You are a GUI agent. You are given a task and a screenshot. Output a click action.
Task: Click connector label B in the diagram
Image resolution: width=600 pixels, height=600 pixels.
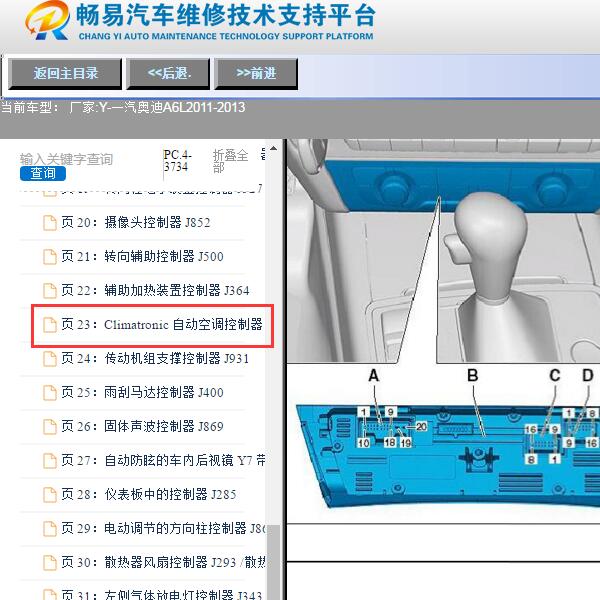tap(473, 375)
